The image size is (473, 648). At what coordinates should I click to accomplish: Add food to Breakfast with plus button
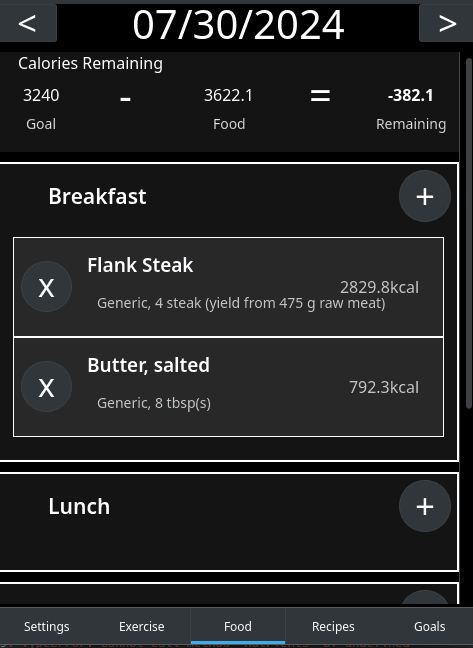point(425,196)
